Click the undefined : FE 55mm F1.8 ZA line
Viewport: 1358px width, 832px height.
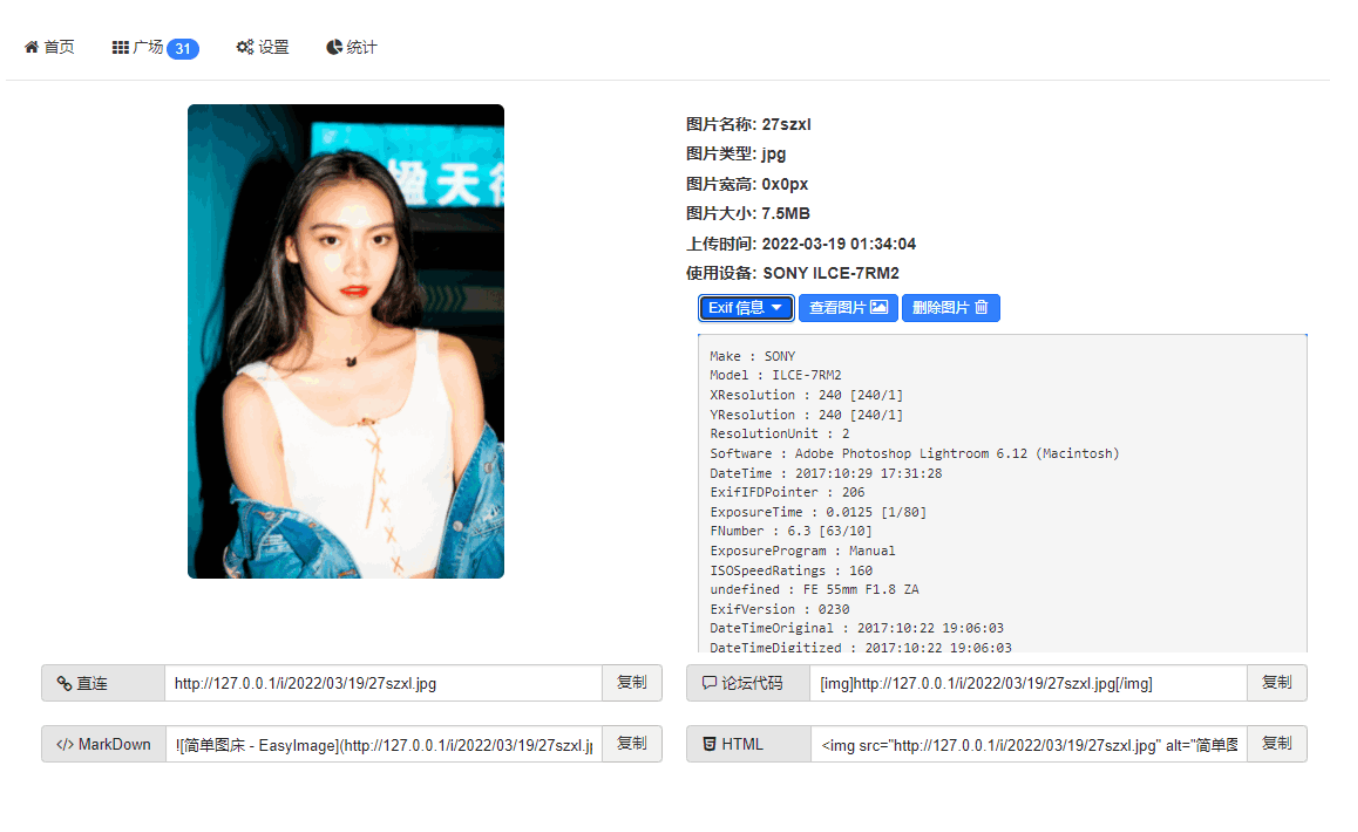coord(815,590)
